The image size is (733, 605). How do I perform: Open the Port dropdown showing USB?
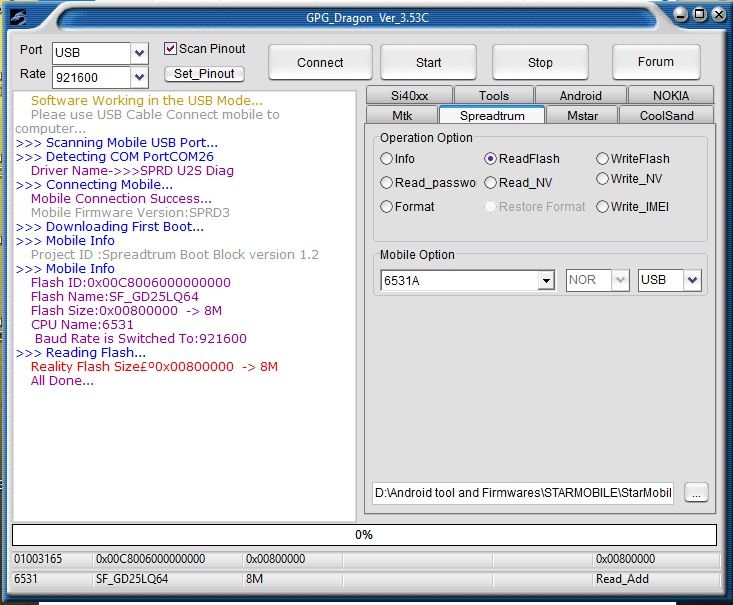140,52
